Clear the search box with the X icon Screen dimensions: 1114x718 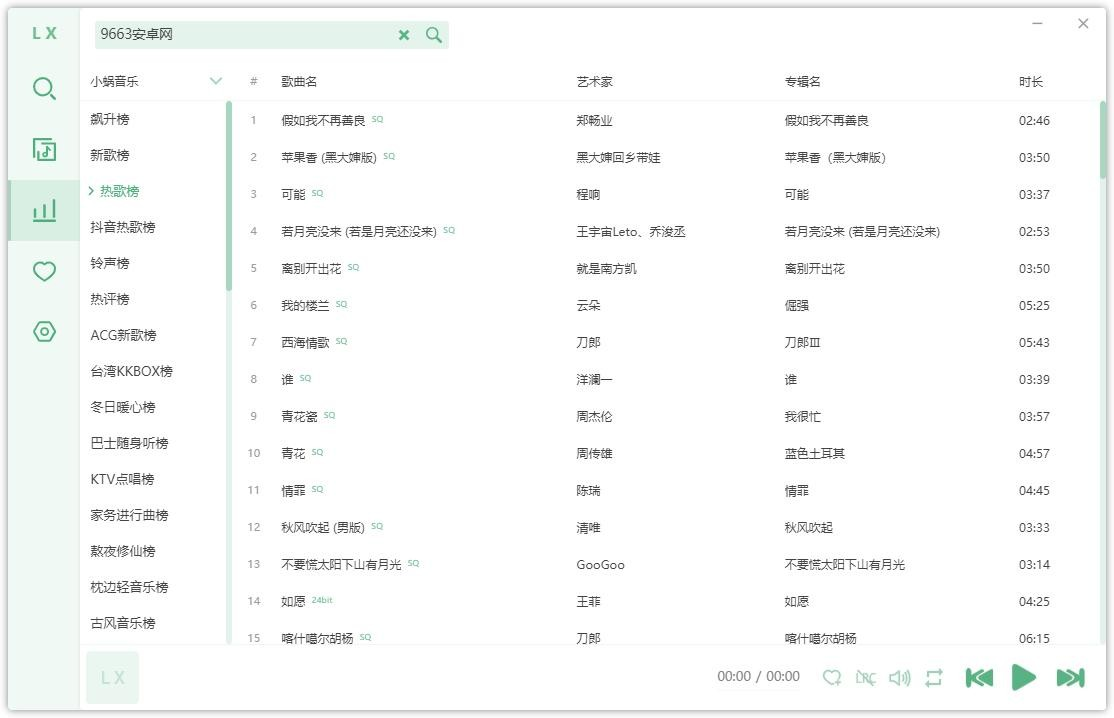click(404, 34)
